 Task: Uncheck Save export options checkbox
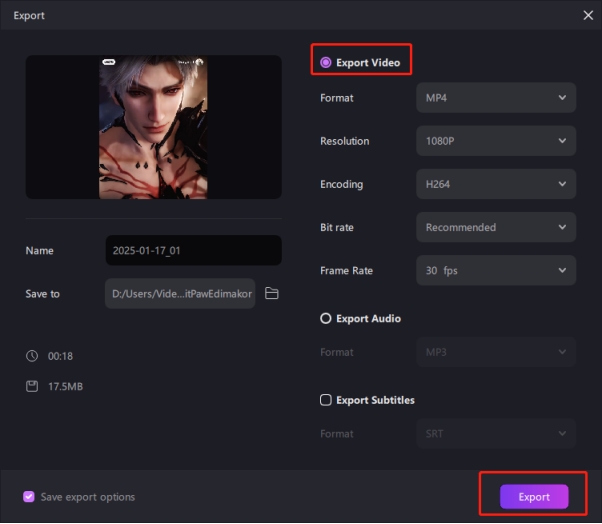(x=29, y=497)
